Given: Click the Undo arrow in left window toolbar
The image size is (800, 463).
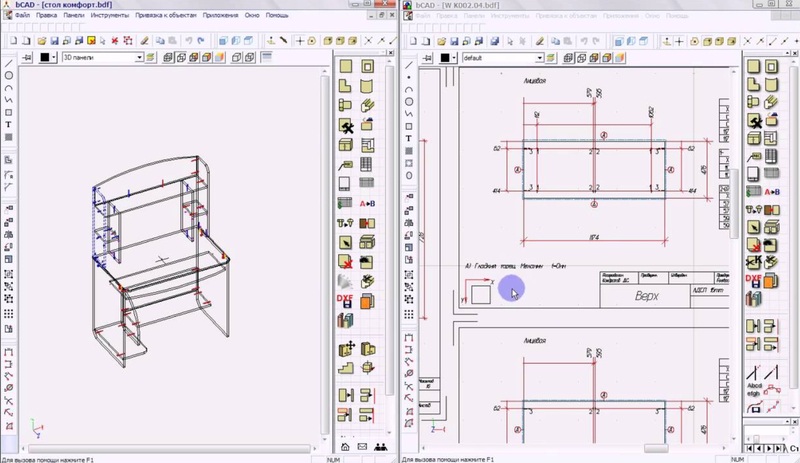Looking at the screenshot, I should pos(187,40).
